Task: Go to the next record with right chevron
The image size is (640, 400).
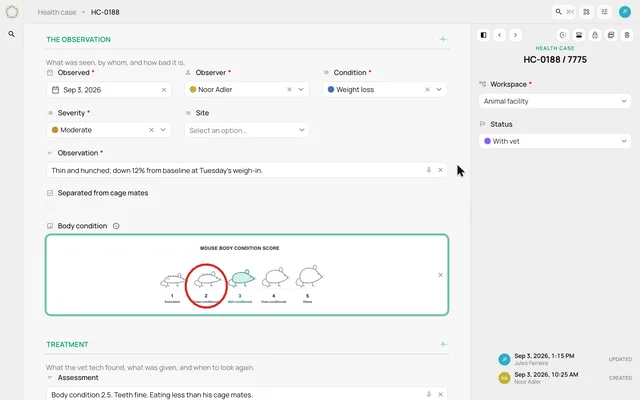Action: tap(515, 35)
